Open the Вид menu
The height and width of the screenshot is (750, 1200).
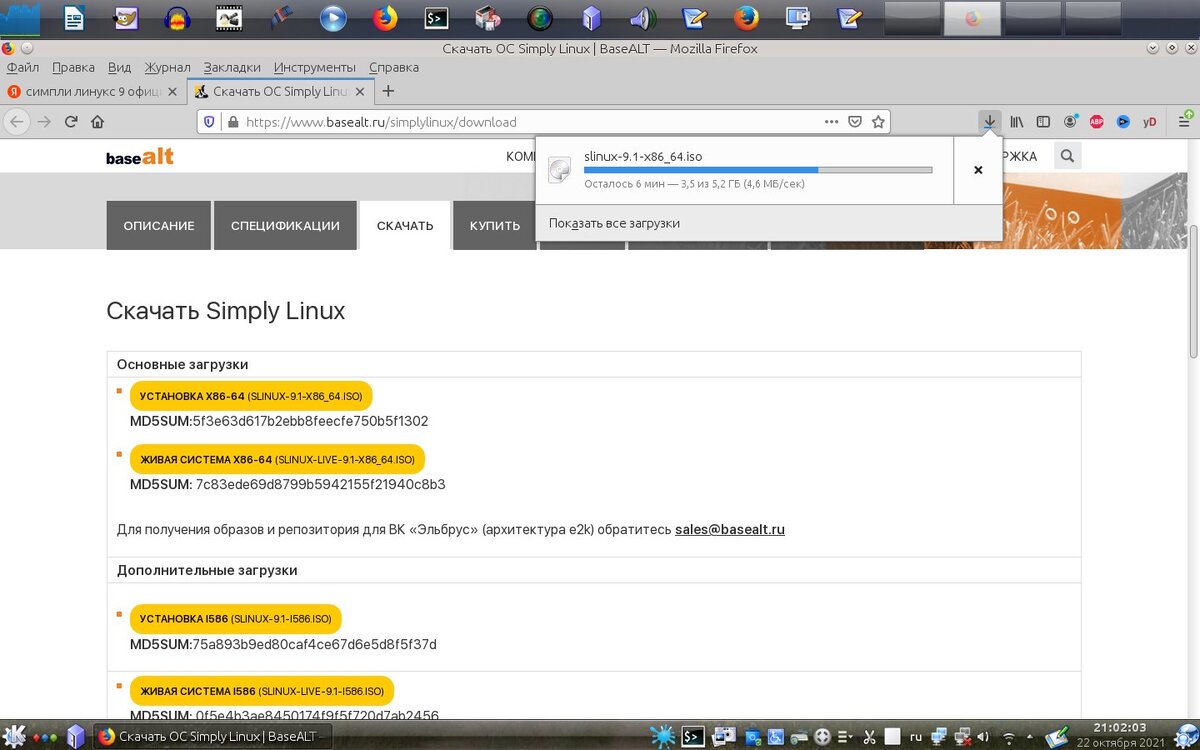[x=119, y=67]
